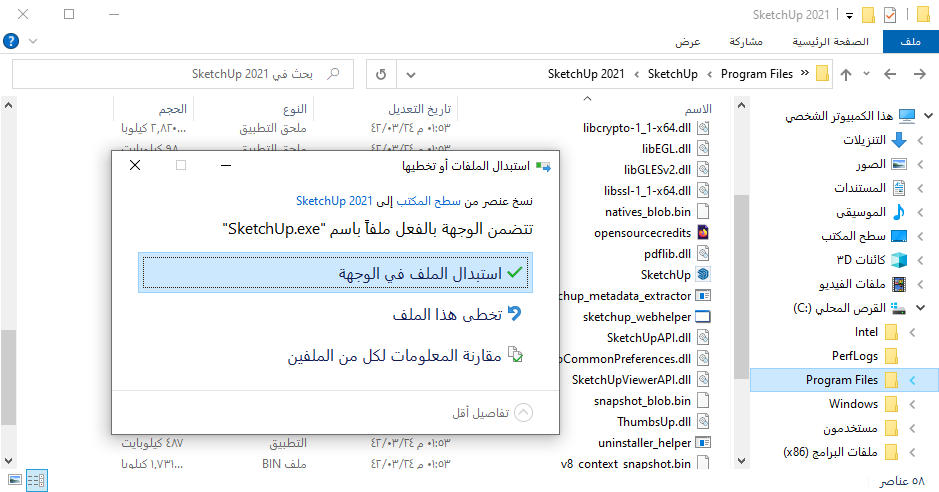Sort by تاريخ التعديل column header
939x492 pixels.
419,109
